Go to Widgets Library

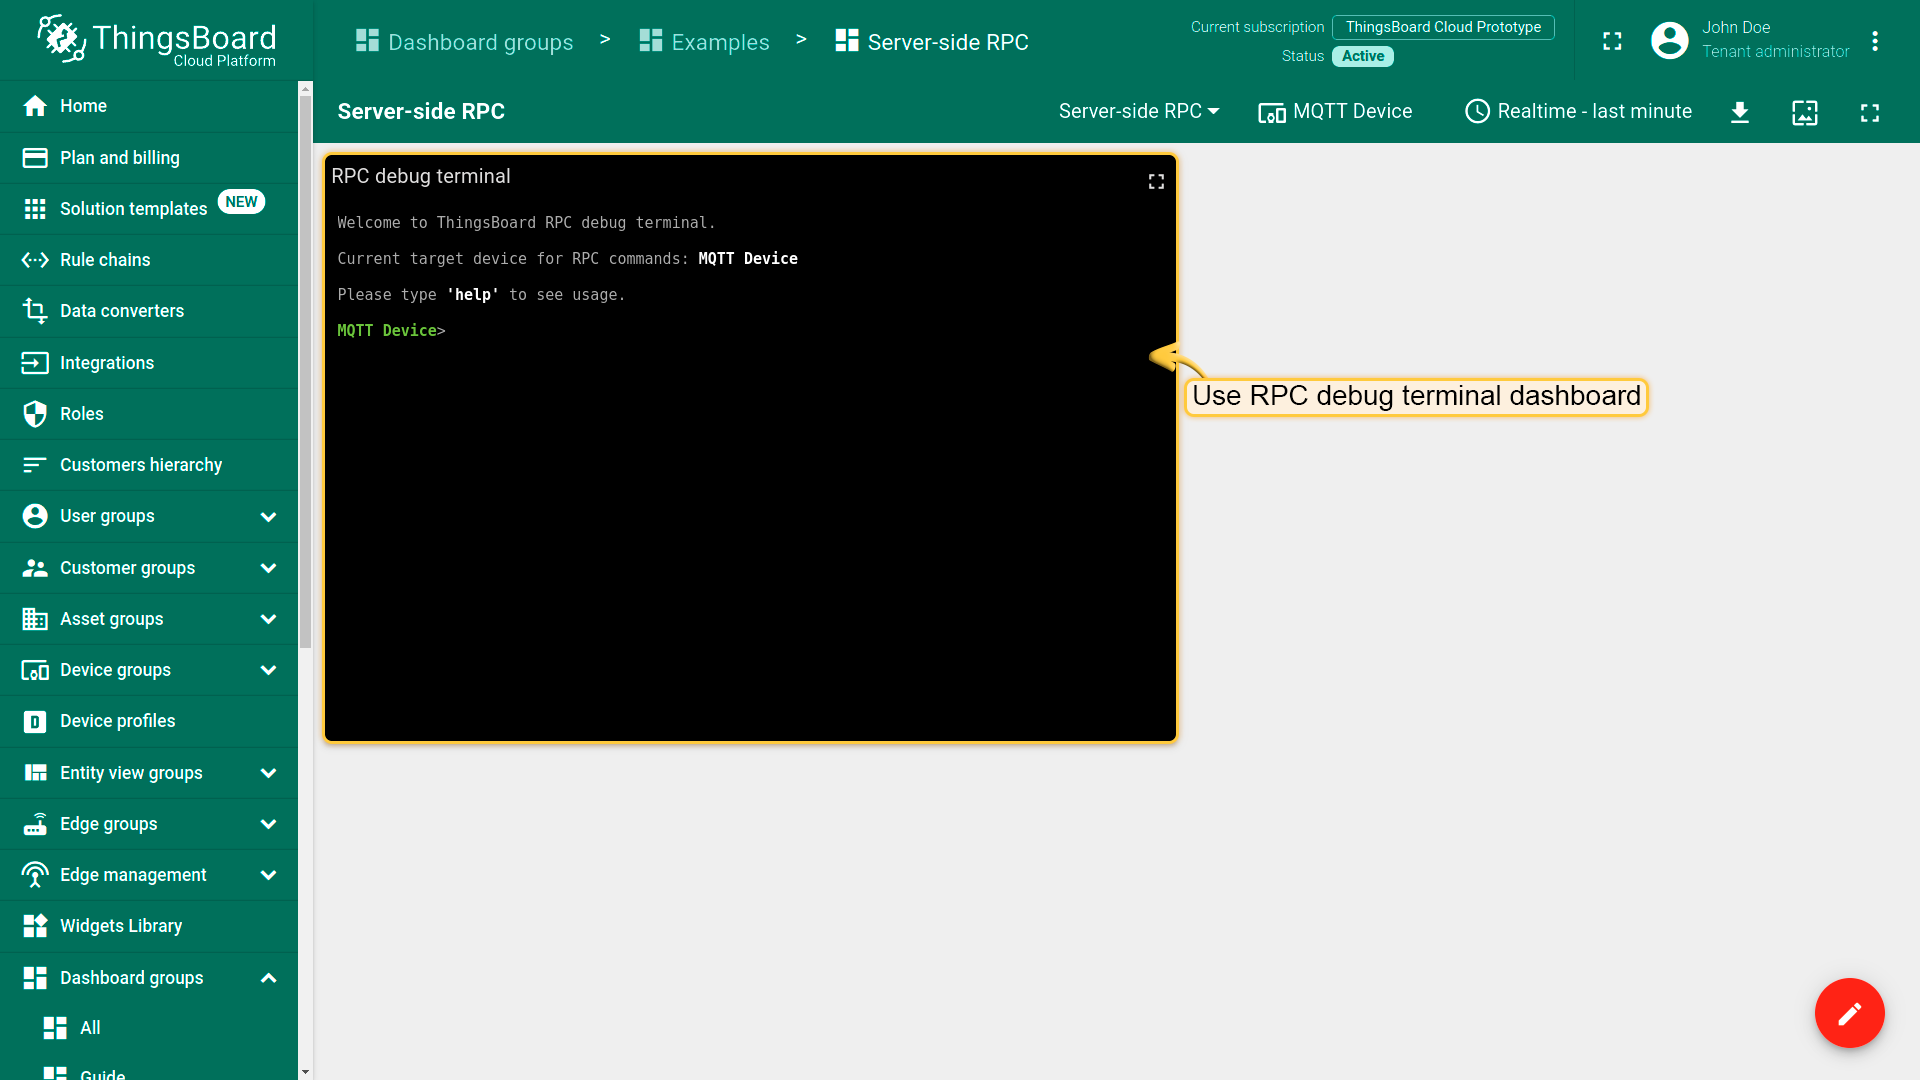[120, 926]
